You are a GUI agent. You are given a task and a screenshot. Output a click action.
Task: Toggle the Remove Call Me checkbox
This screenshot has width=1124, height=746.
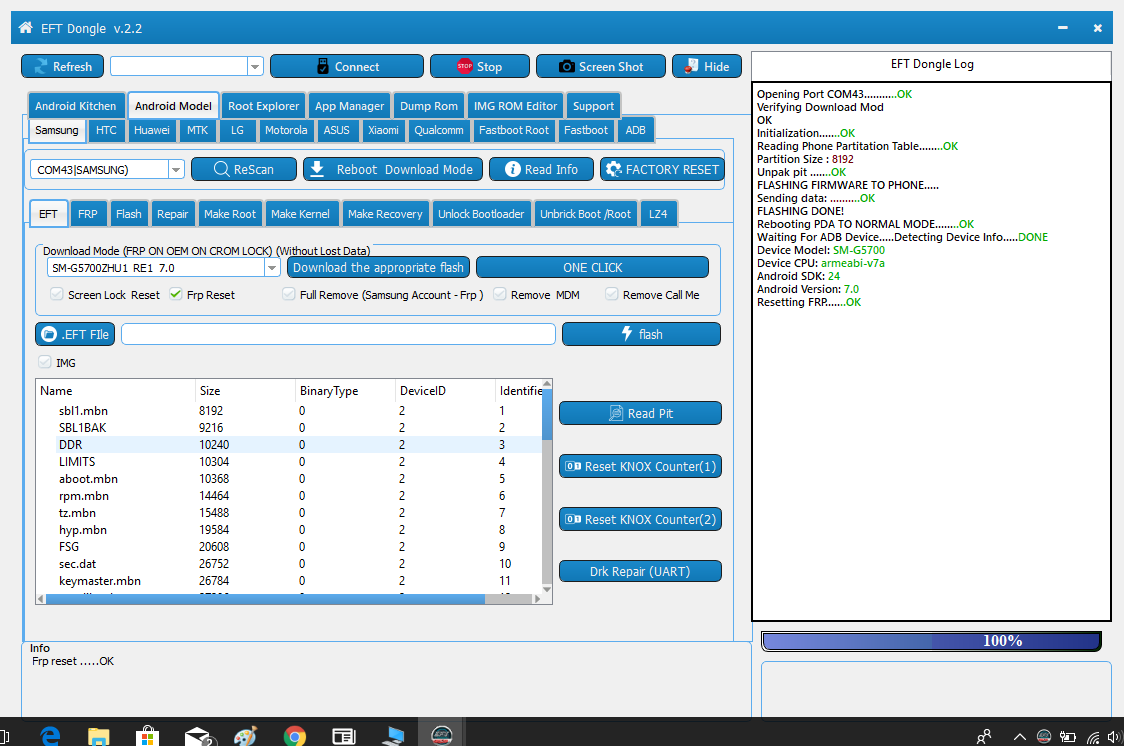pos(611,294)
